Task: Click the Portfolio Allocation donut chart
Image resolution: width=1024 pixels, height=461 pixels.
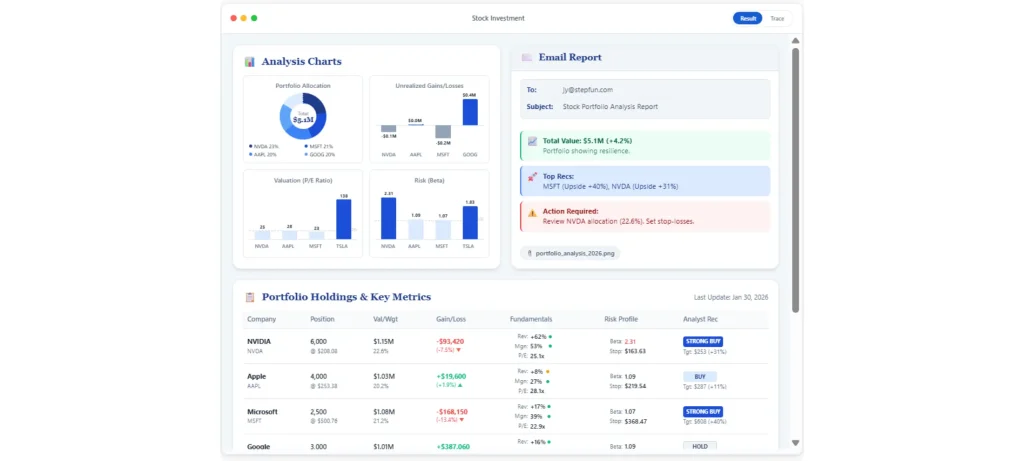Action: click(303, 116)
